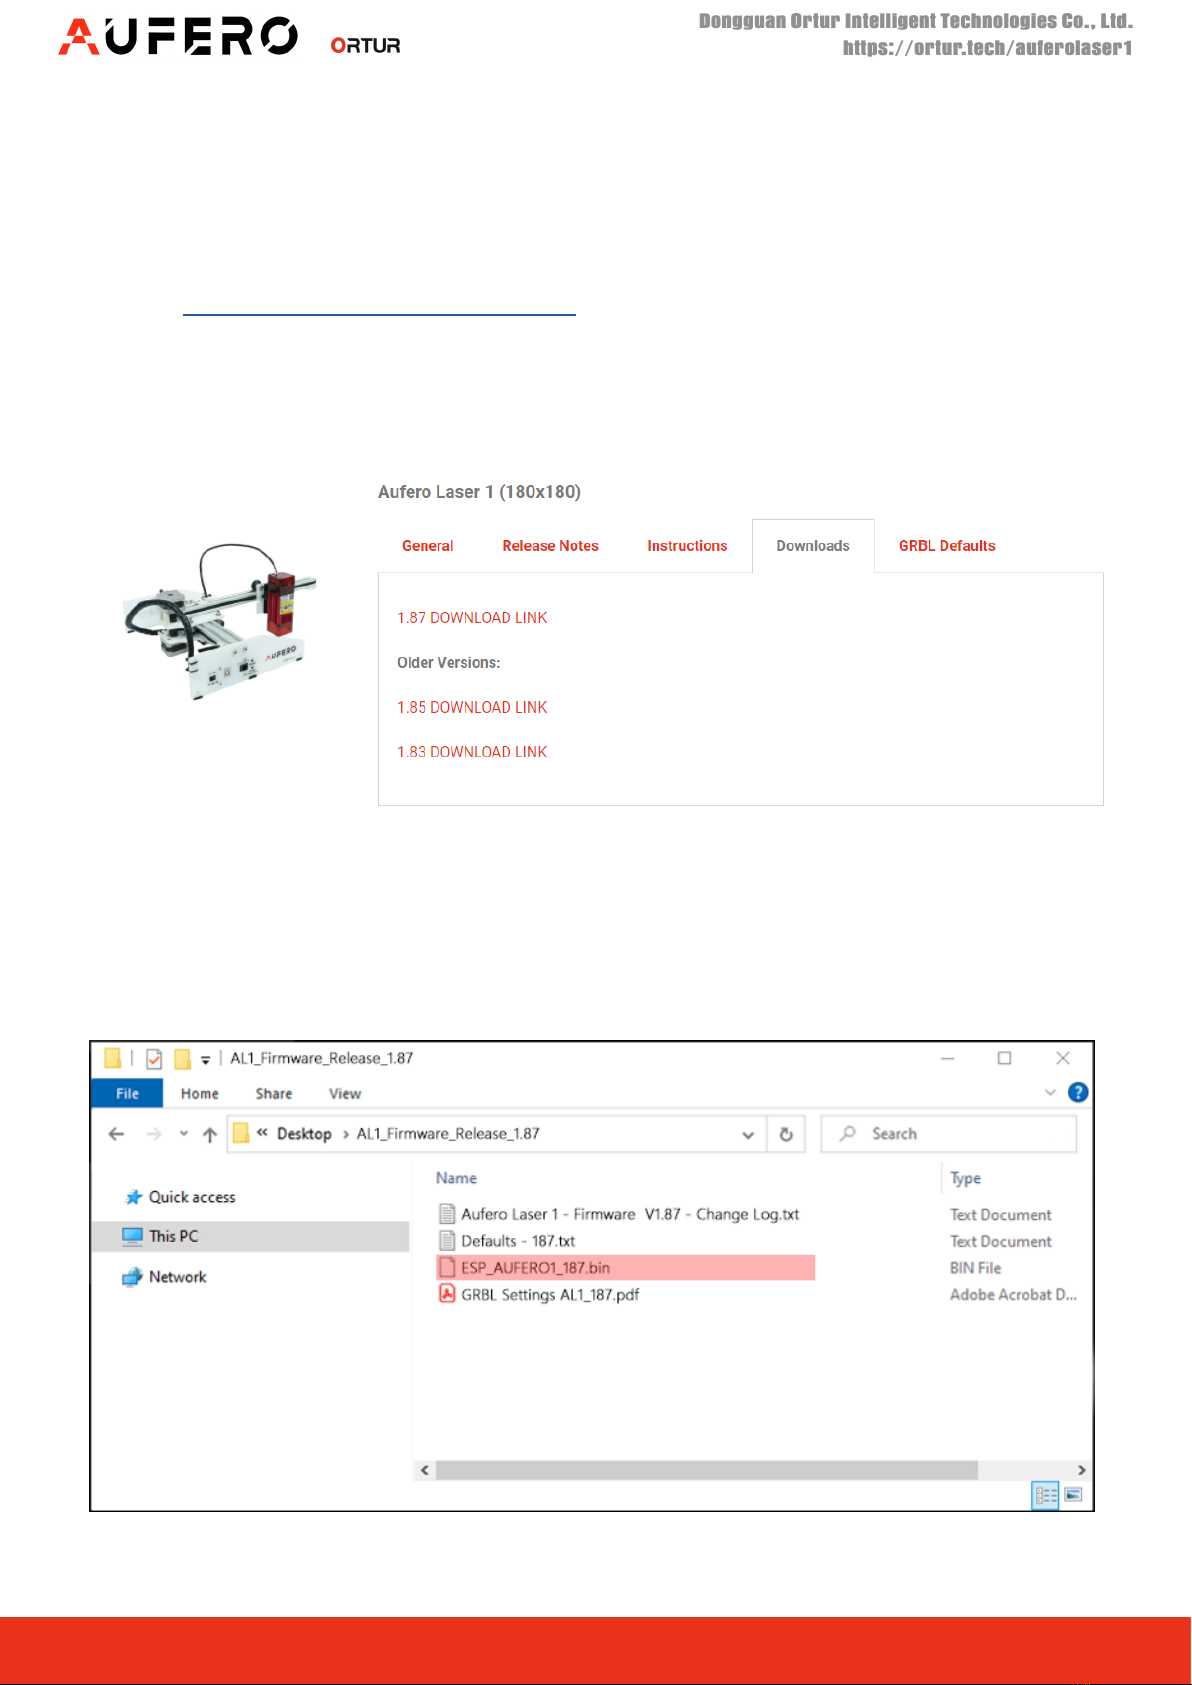
Task: Click the Search input box
Action: (948, 1134)
